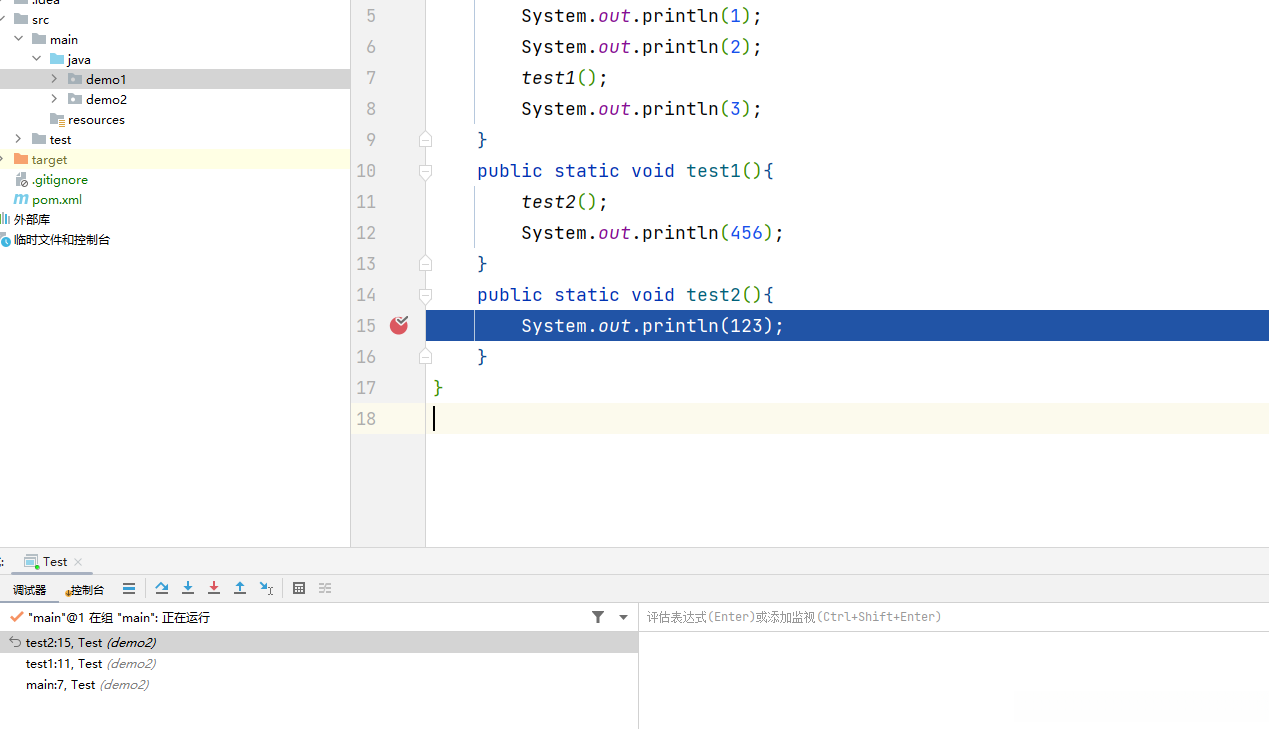
Task: Click the Step Over debug icon
Action: coord(162,589)
